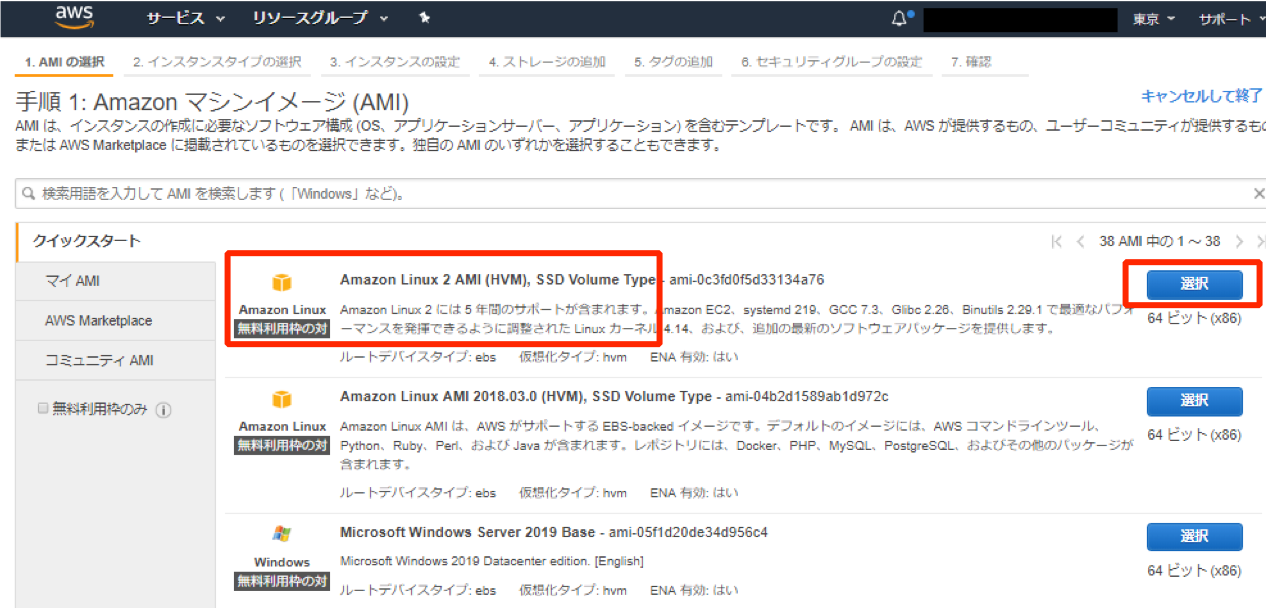Open the pin shortcuts icon in navbar

424,18
